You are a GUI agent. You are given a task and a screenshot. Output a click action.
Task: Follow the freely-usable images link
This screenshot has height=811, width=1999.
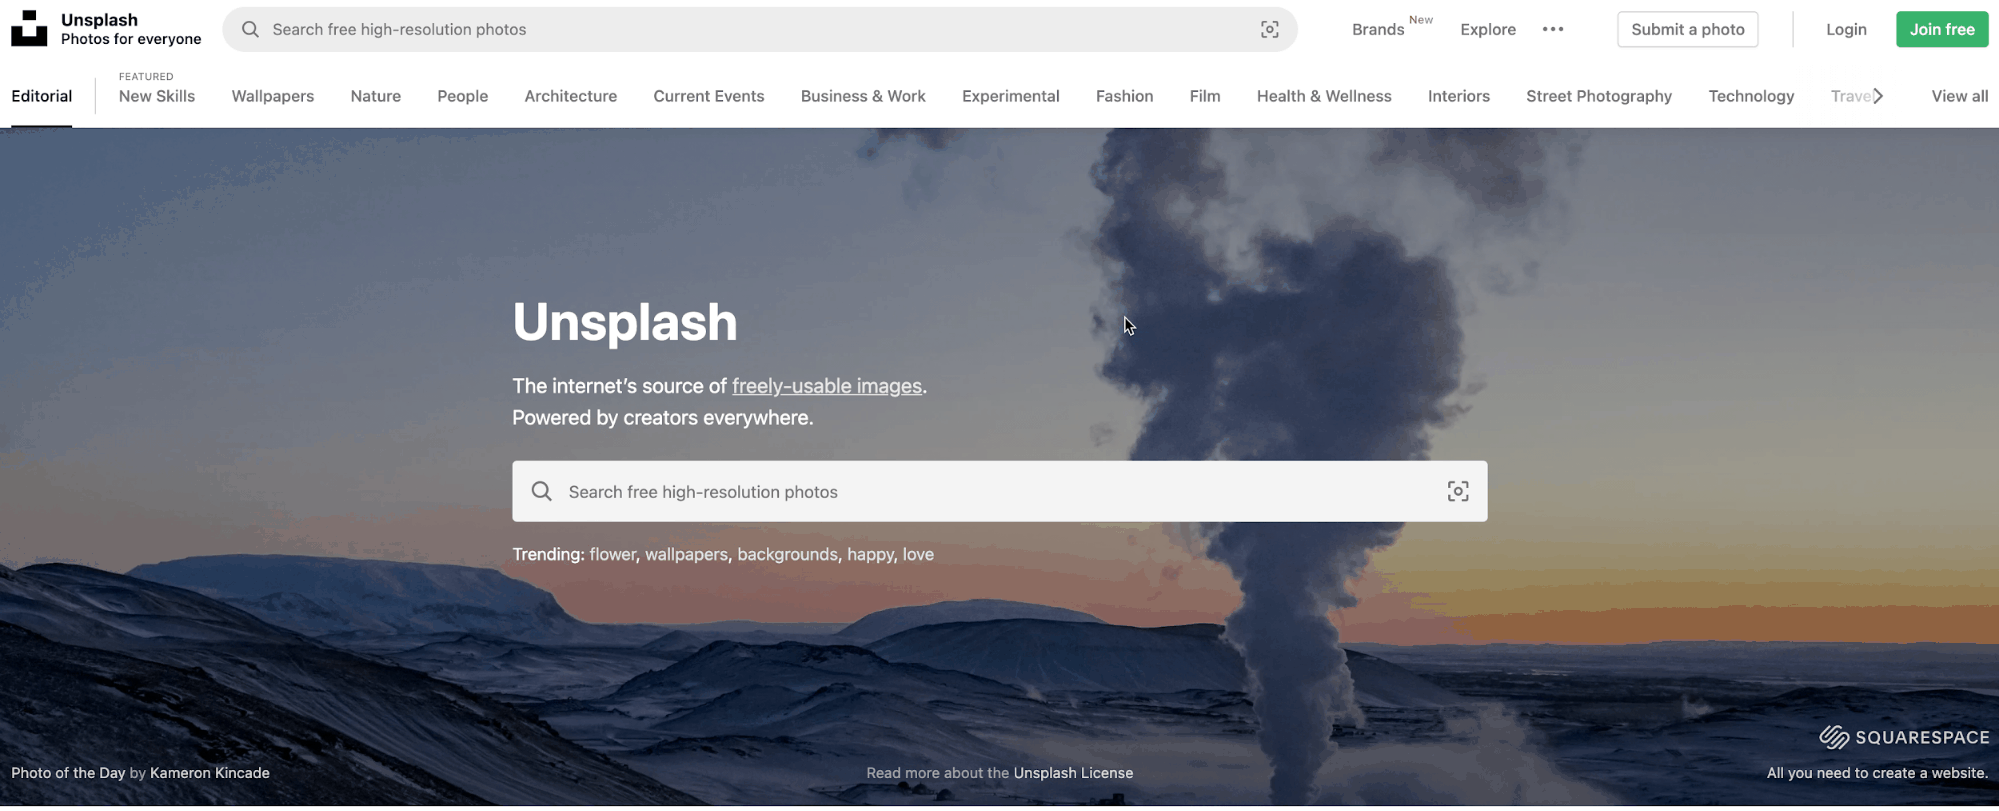(x=827, y=386)
